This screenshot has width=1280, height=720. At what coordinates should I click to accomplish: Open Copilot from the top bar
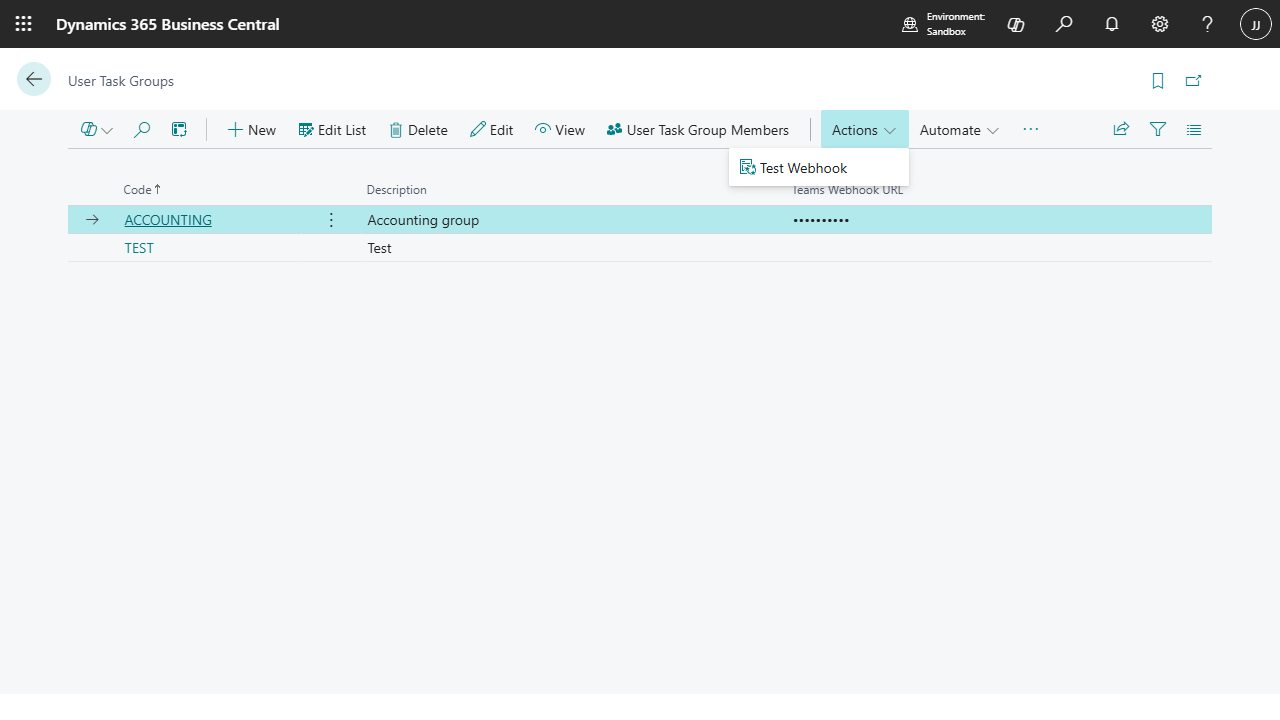(x=1016, y=24)
